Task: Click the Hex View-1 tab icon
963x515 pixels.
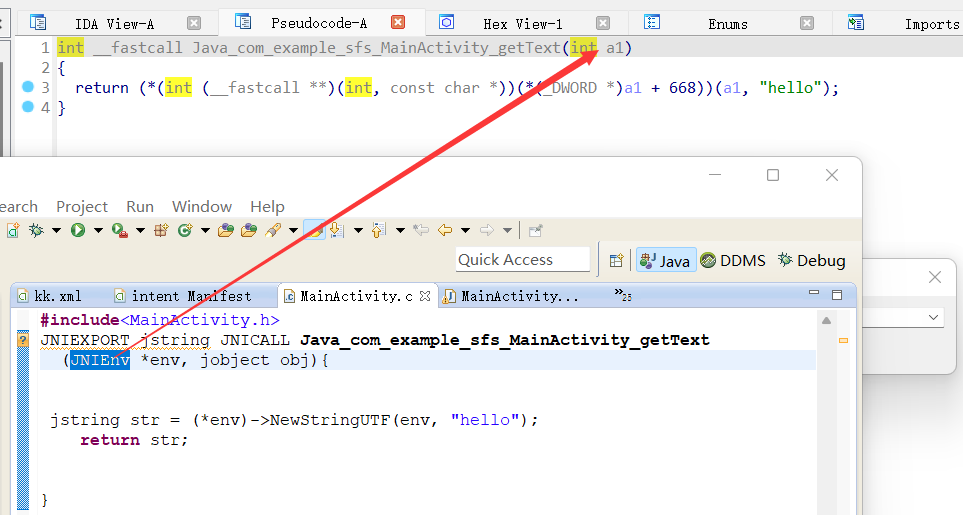Action: pyautogui.click(x=446, y=23)
